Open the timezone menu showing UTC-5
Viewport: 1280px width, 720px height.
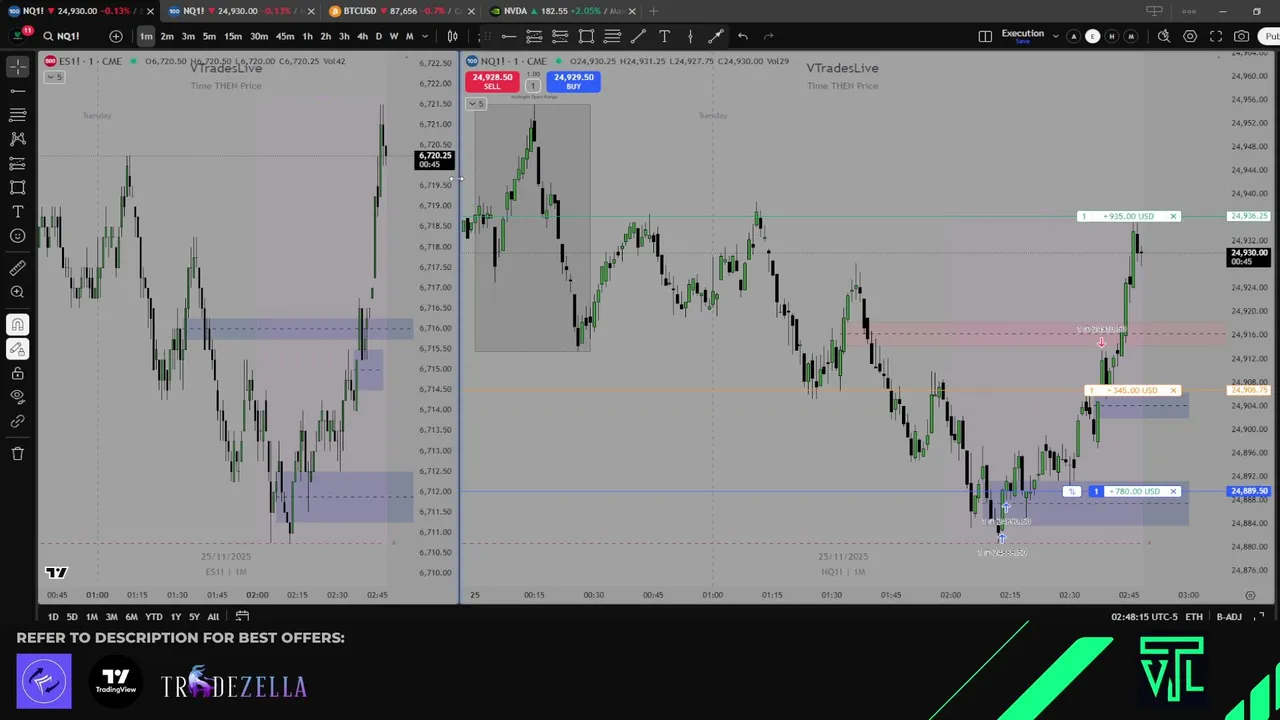tap(1144, 617)
